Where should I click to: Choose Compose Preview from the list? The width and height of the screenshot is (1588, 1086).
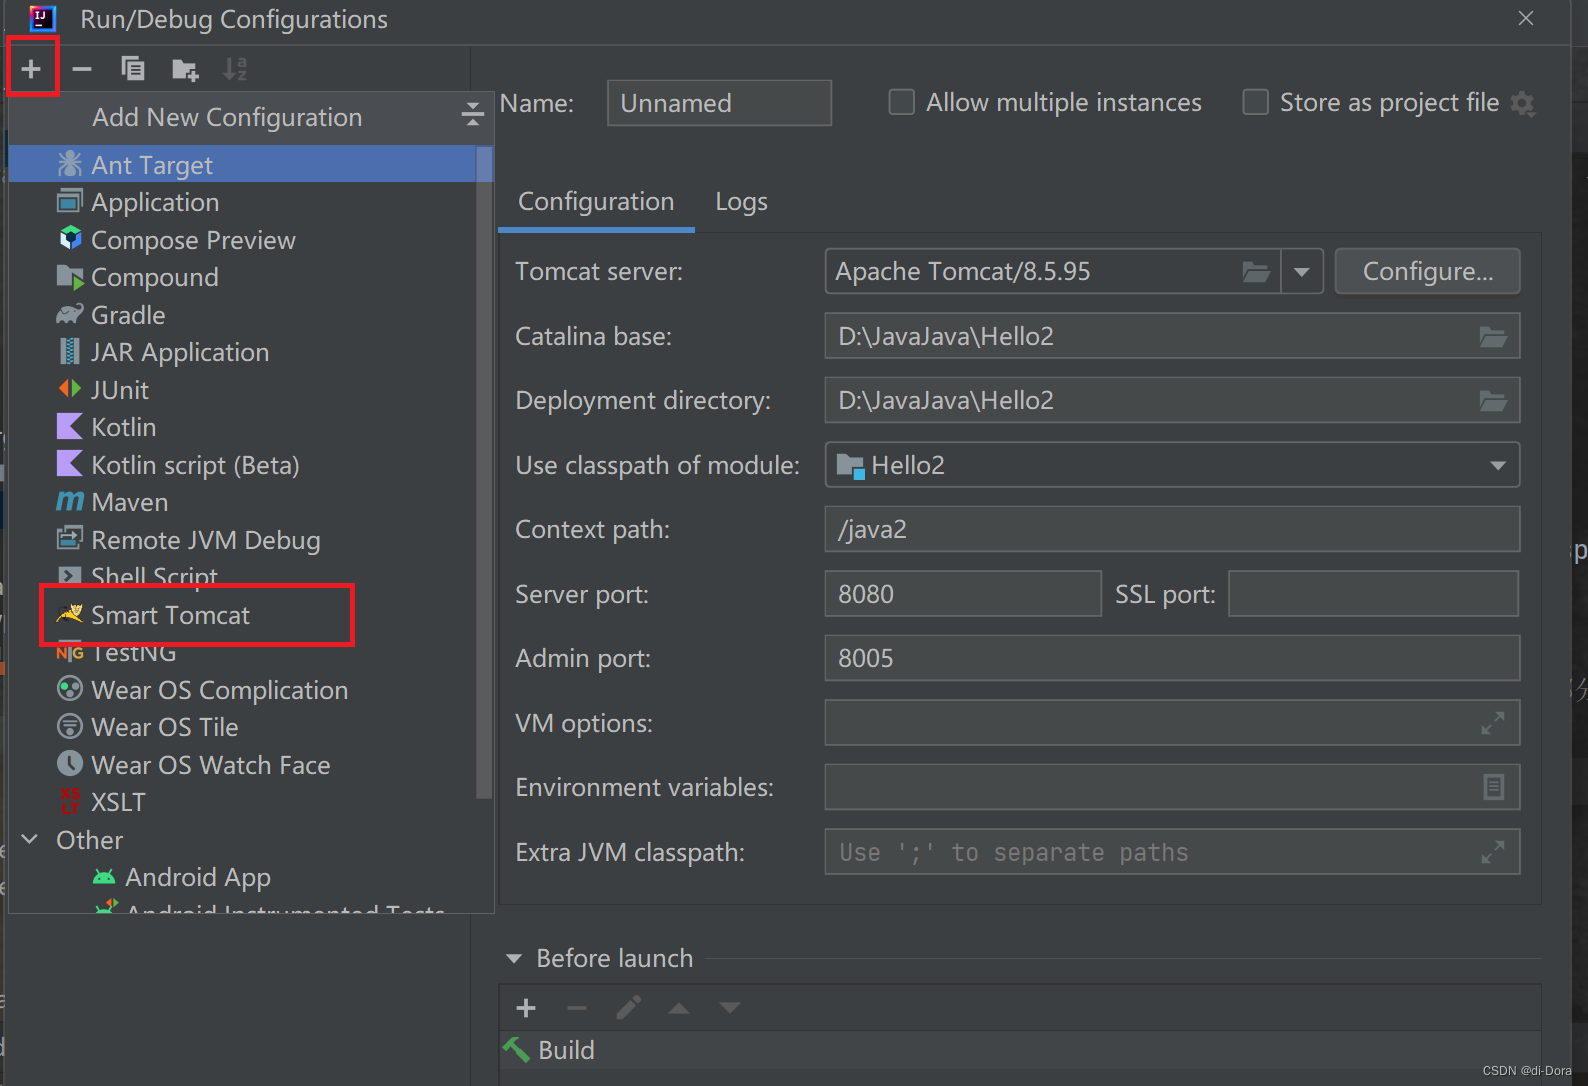pos(243,240)
